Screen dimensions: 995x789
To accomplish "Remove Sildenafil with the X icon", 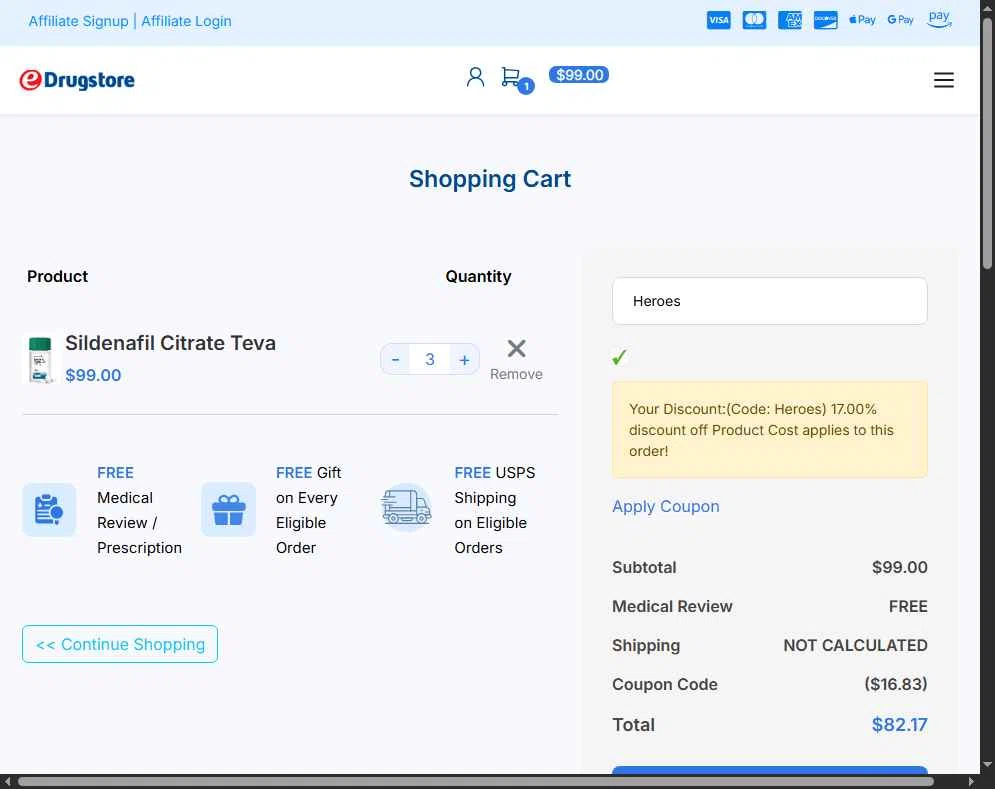I will coord(517,348).
